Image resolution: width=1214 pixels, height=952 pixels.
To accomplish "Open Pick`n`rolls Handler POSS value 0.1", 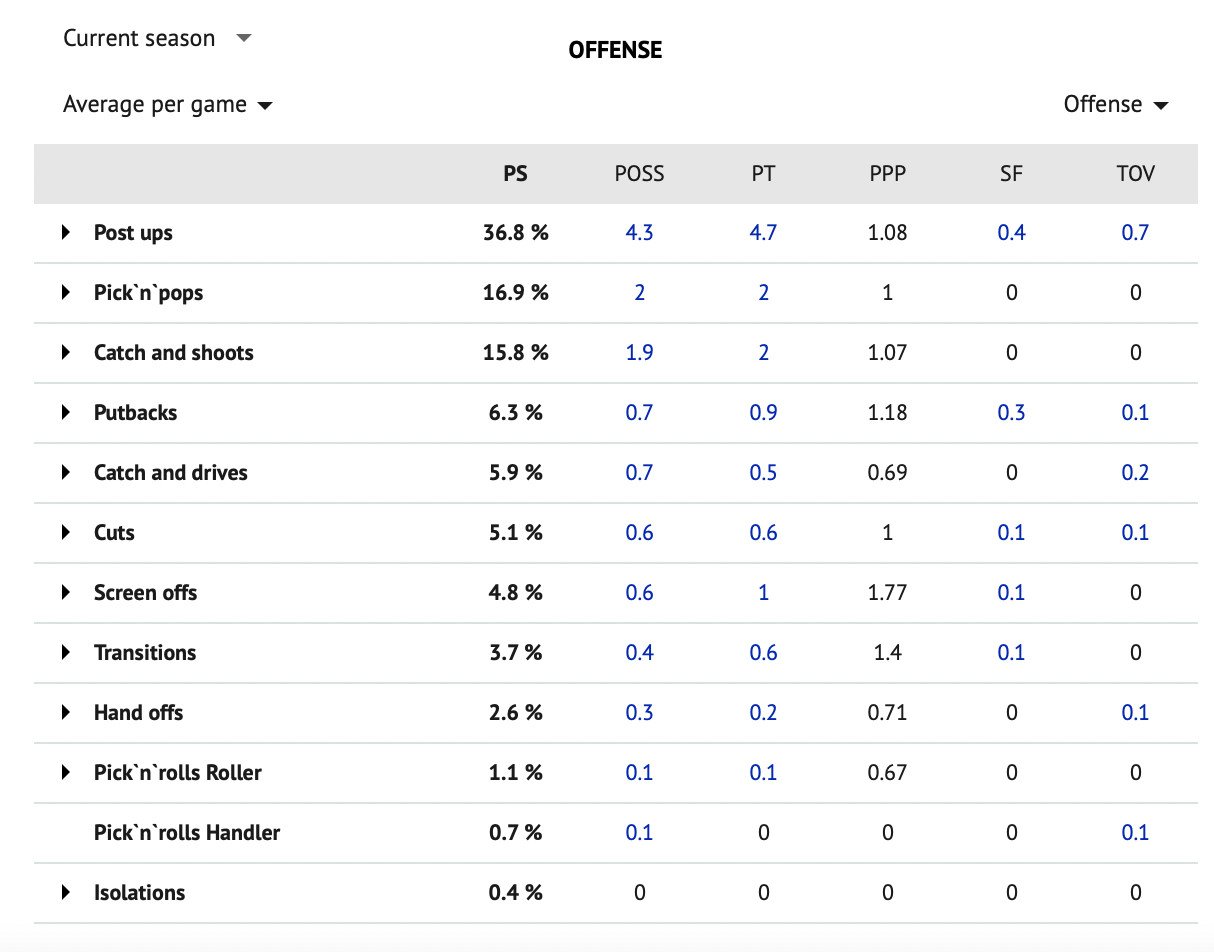I will click(639, 833).
